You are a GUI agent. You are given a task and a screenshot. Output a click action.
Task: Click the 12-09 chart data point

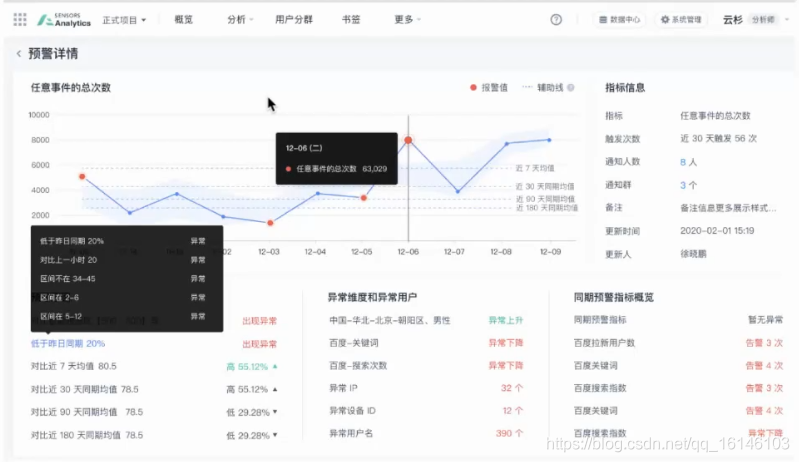[549, 140]
